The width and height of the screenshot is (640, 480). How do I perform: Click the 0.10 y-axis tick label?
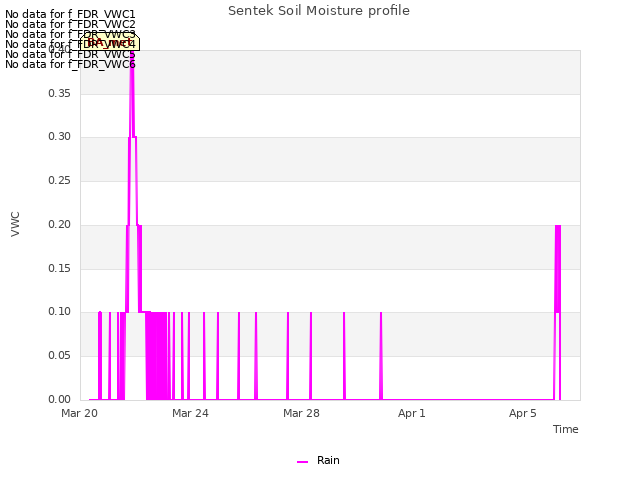coord(60,311)
